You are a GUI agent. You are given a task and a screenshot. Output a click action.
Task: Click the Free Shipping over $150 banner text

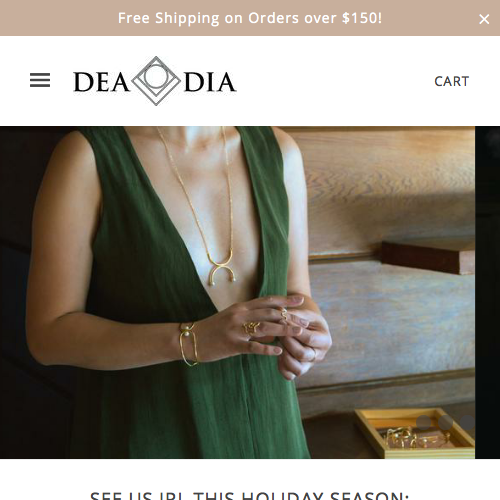250,18
